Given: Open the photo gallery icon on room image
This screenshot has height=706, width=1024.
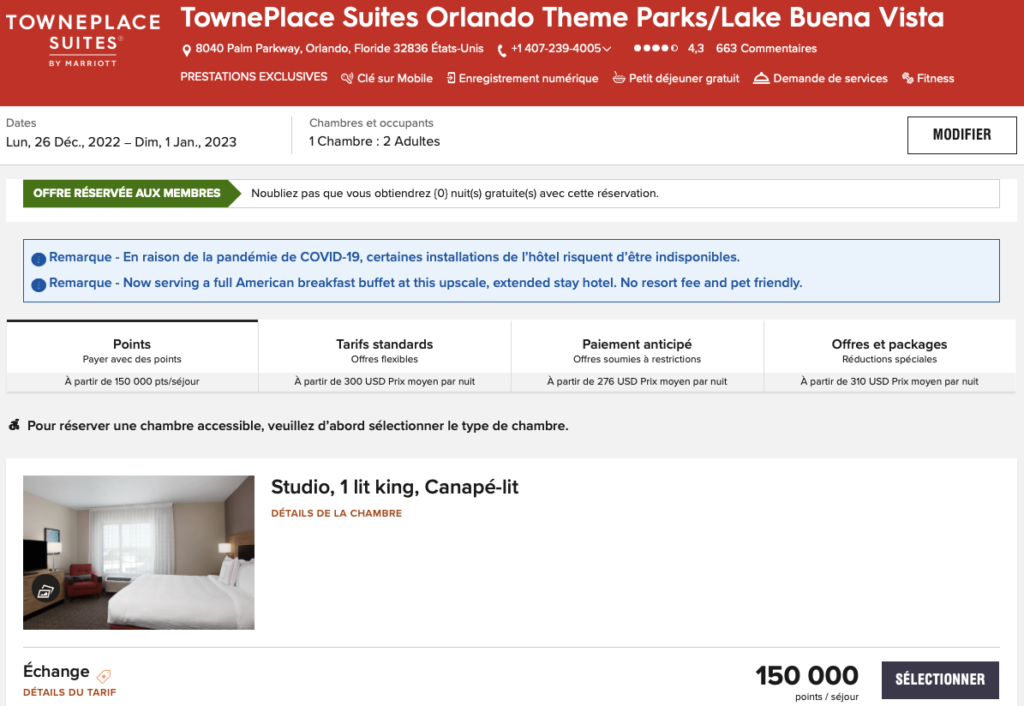Looking at the screenshot, I should pyautogui.click(x=45, y=590).
